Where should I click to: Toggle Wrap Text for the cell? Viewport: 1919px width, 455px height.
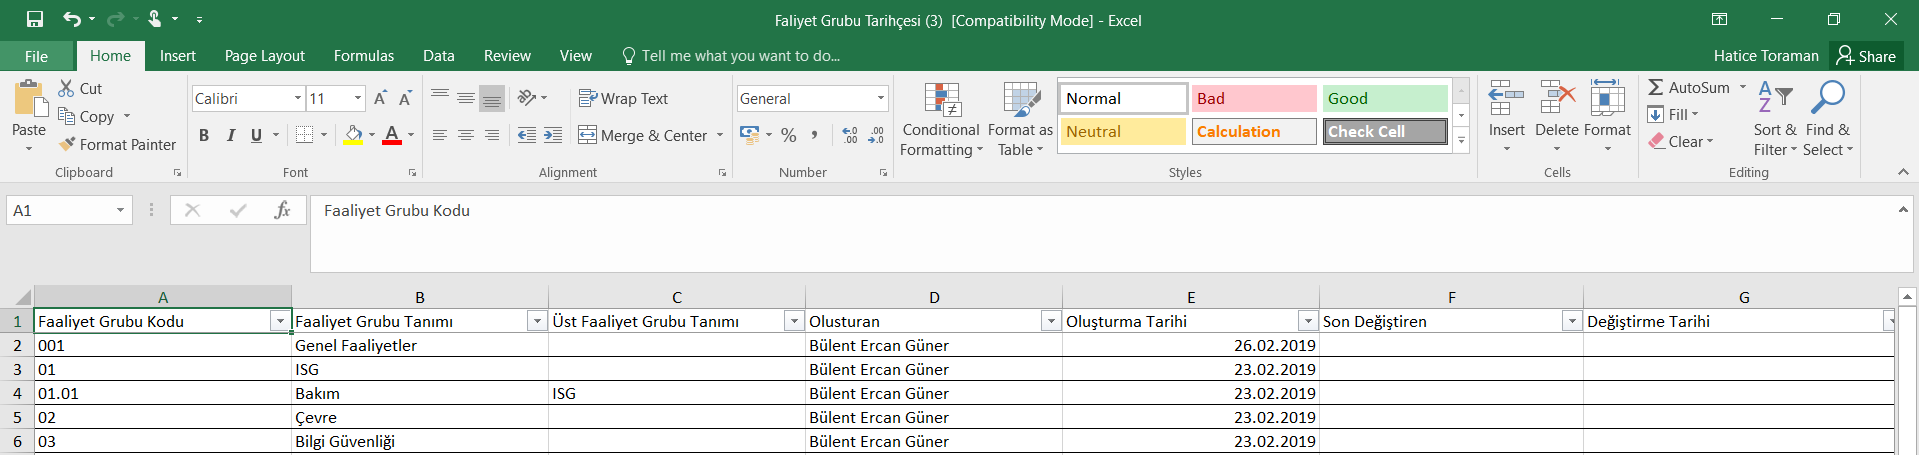(x=623, y=98)
